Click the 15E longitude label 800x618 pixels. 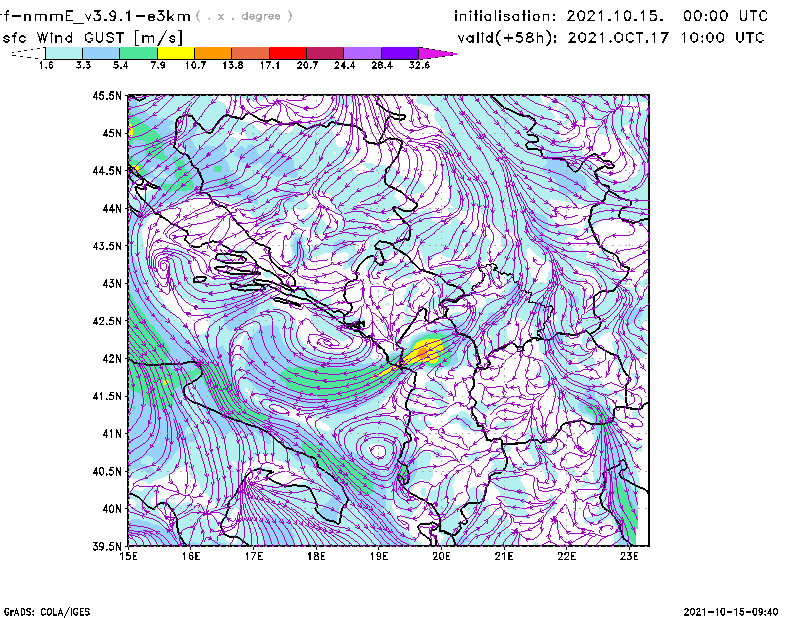pos(128,556)
